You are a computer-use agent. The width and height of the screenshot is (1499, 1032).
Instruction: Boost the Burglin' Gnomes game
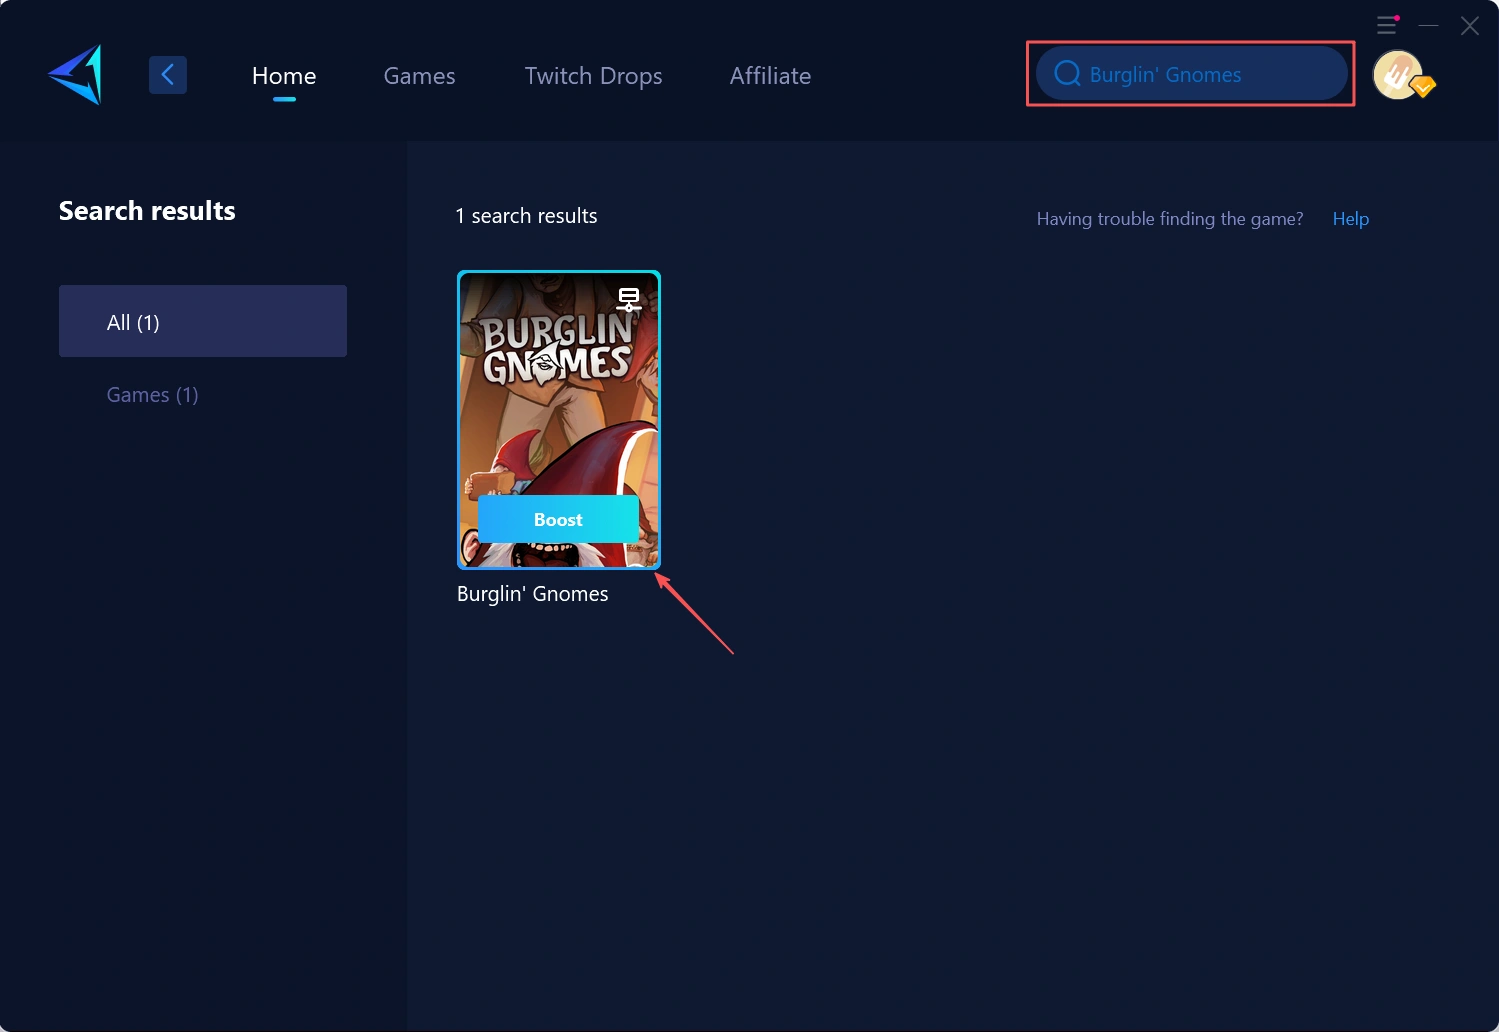coord(558,519)
